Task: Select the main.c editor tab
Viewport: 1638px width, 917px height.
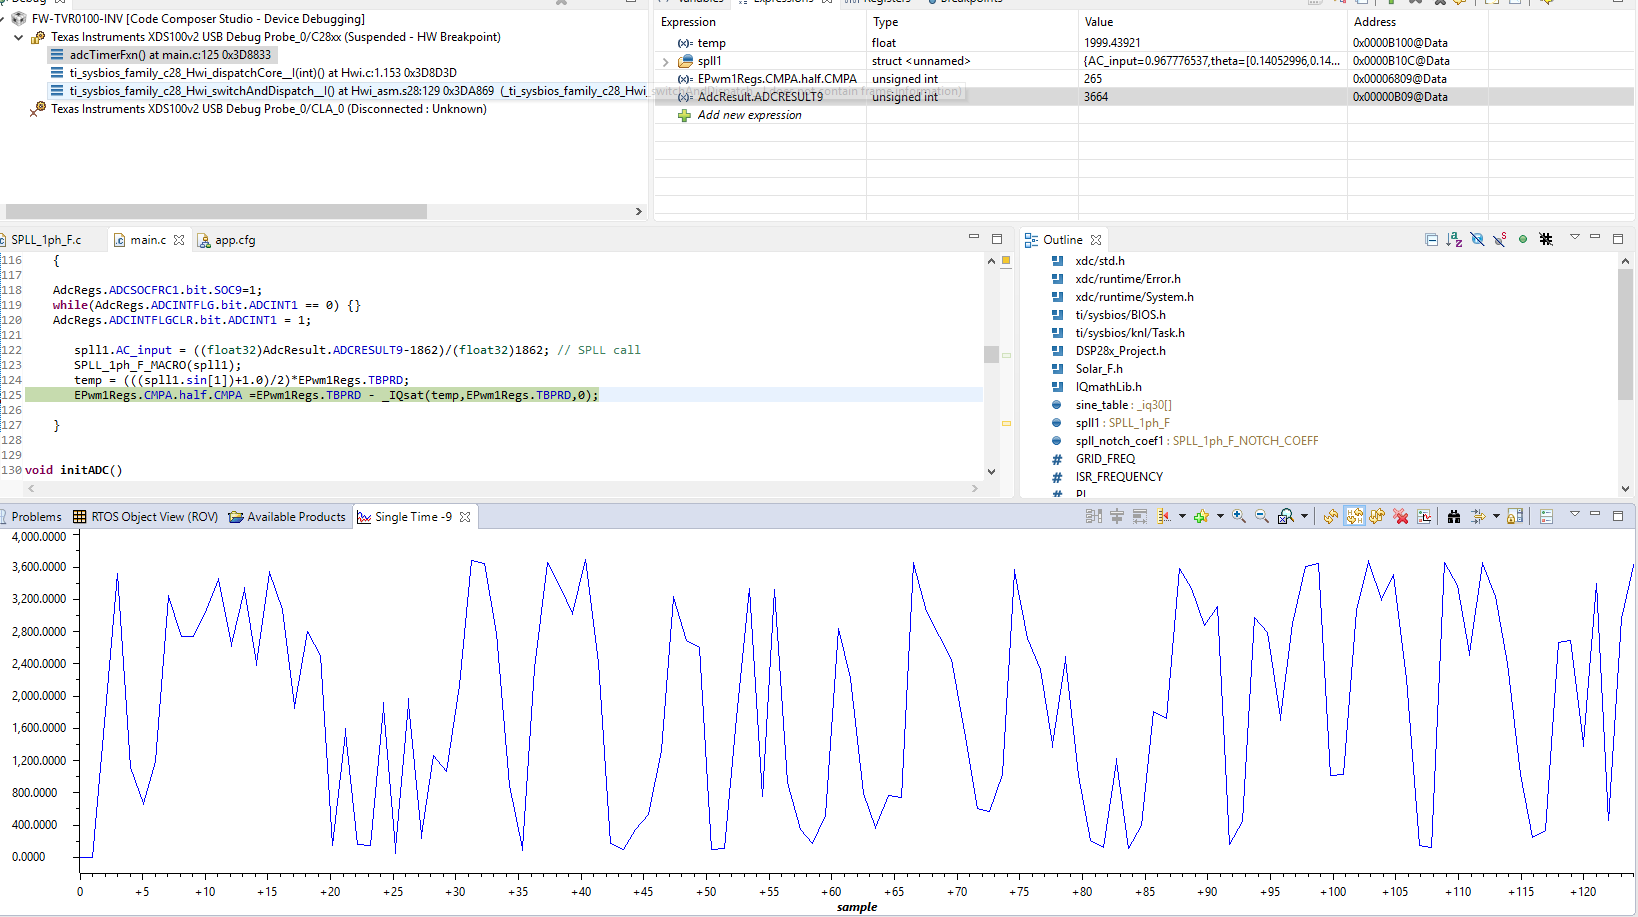Action: click(x=147, y=240)
